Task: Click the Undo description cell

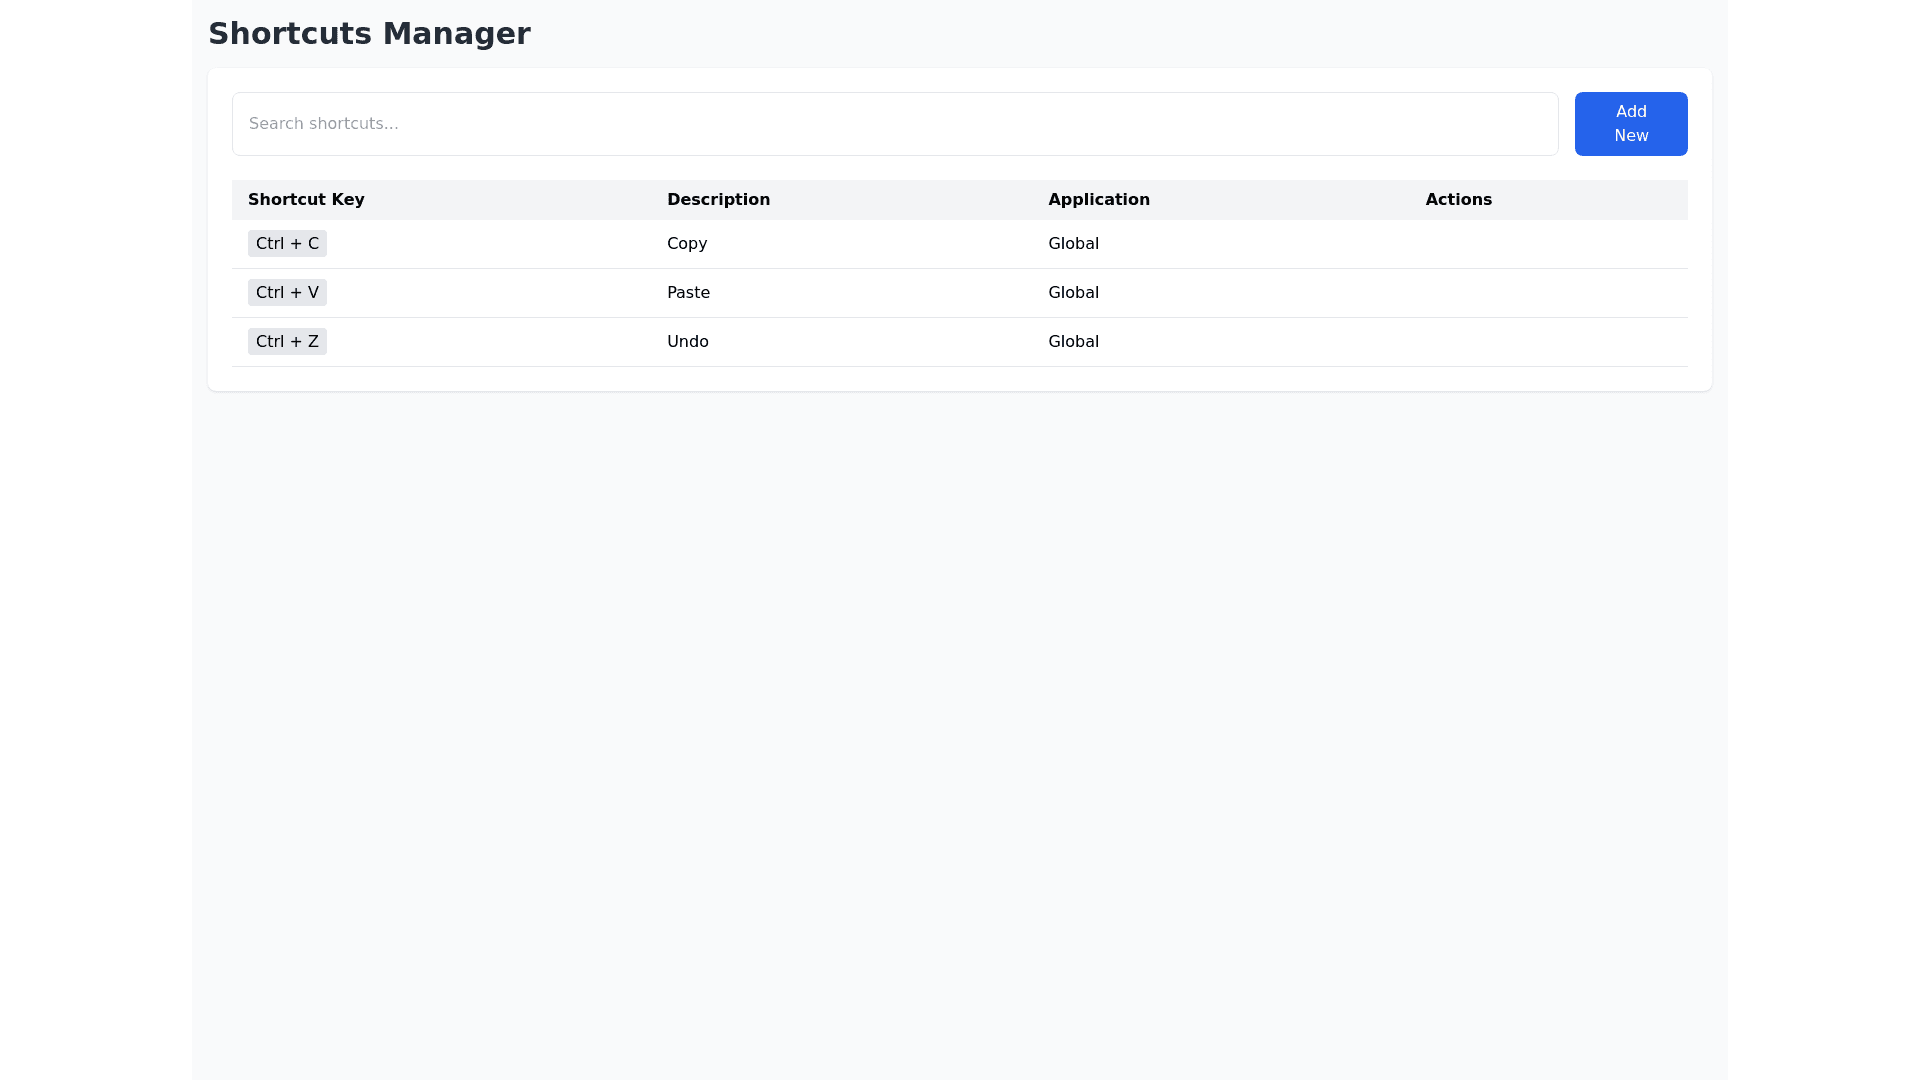Action: click(687, 342)
